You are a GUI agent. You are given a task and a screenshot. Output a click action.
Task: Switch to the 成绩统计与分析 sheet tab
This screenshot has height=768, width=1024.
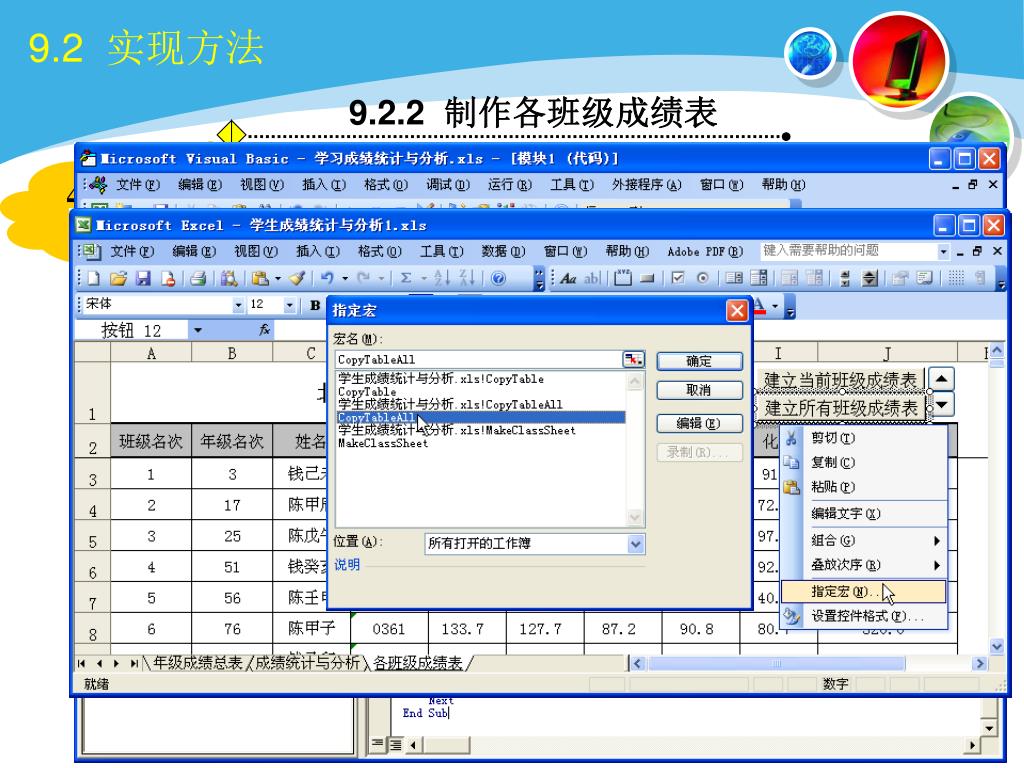pos(307,664)
